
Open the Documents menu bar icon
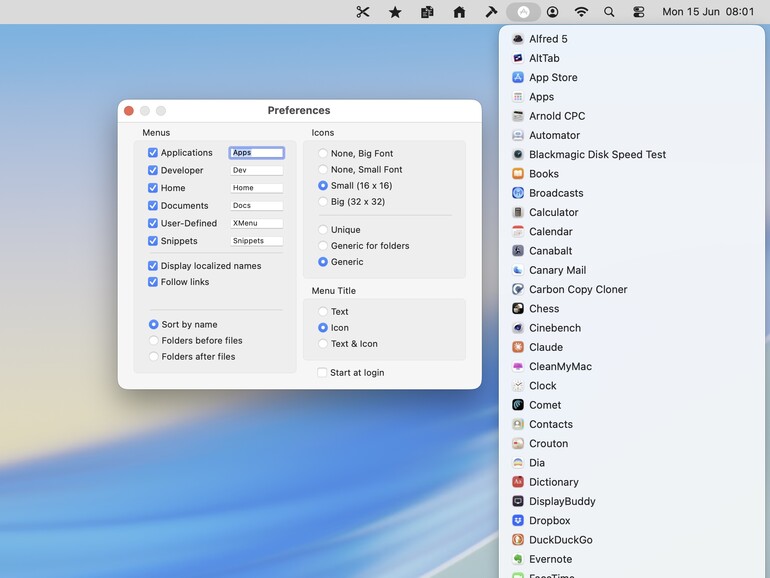pyautogui.click(x=427, y=12)
